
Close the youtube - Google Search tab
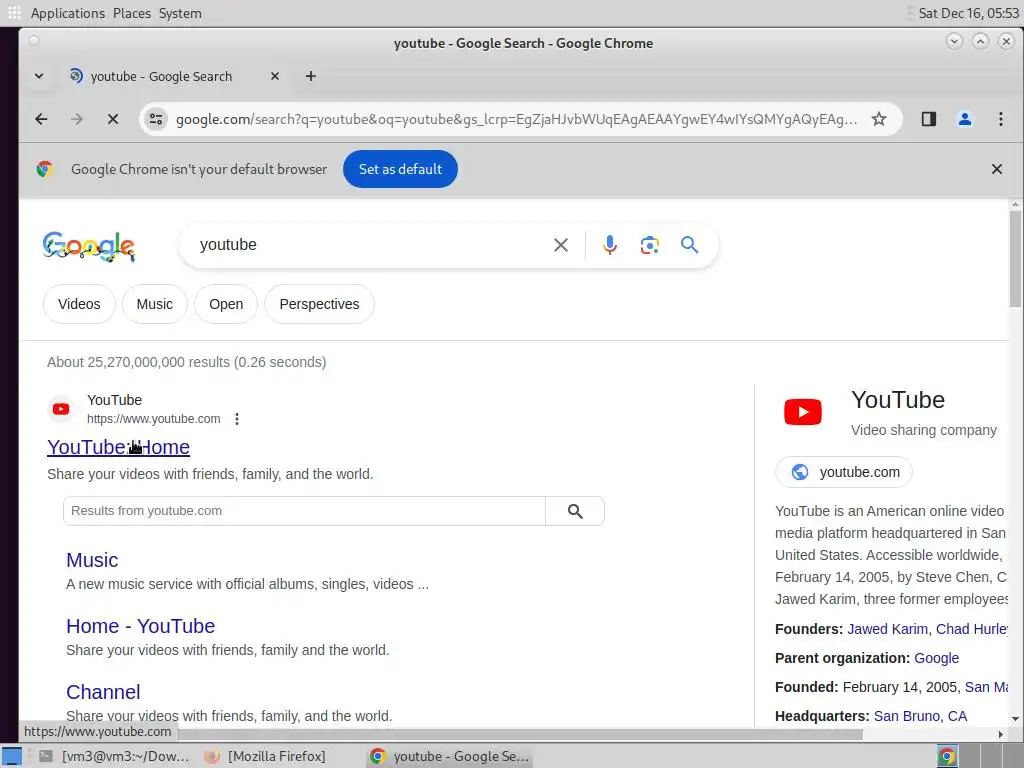click(x=275, y=76)
